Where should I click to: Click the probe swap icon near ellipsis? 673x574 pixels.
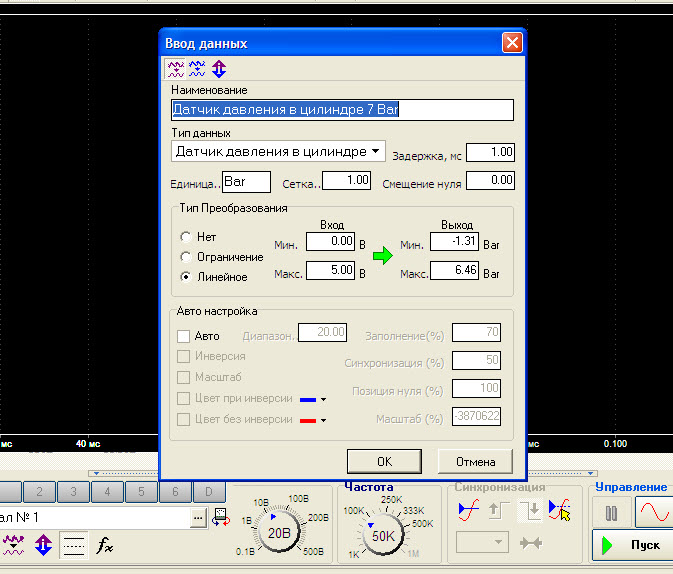(221, 517)
